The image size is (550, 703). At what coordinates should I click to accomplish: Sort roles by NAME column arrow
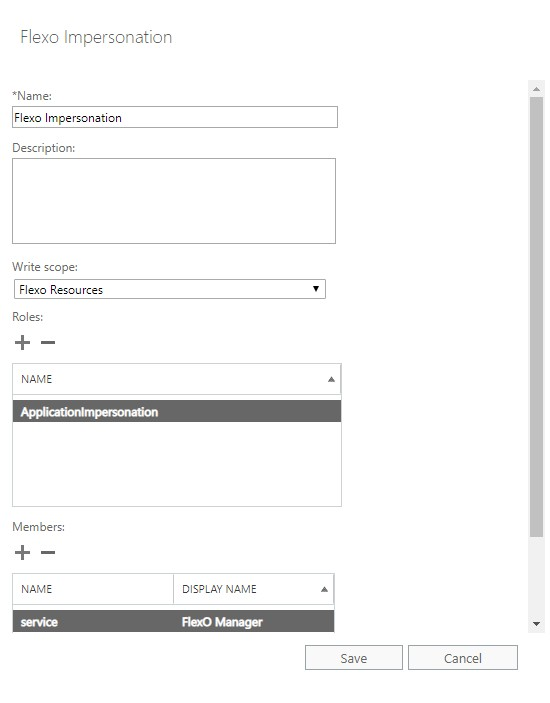pyautogui.click(x=331, y=379)
